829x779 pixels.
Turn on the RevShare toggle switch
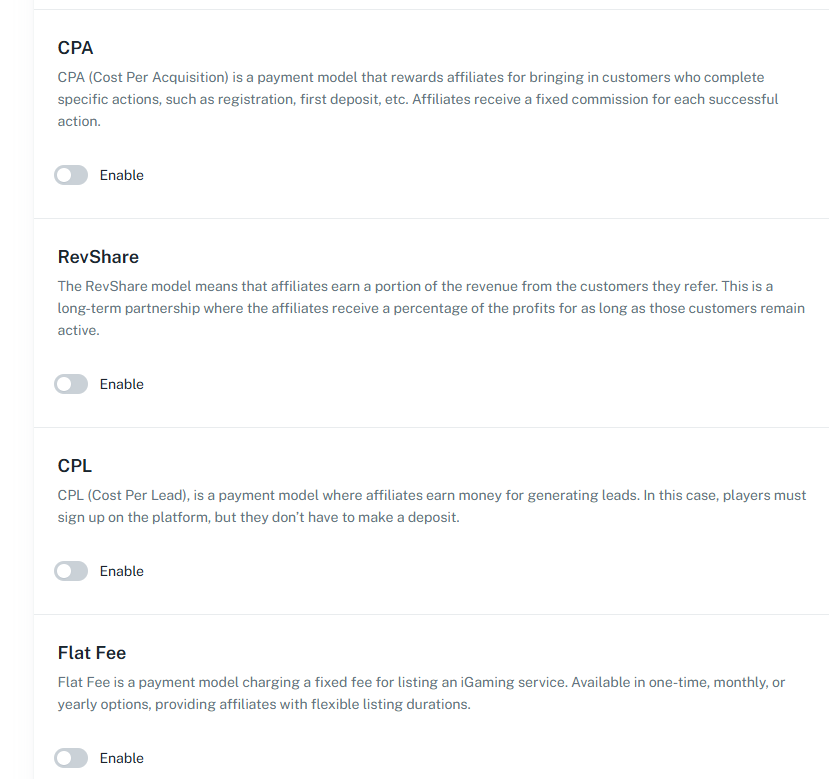(71, 385)
